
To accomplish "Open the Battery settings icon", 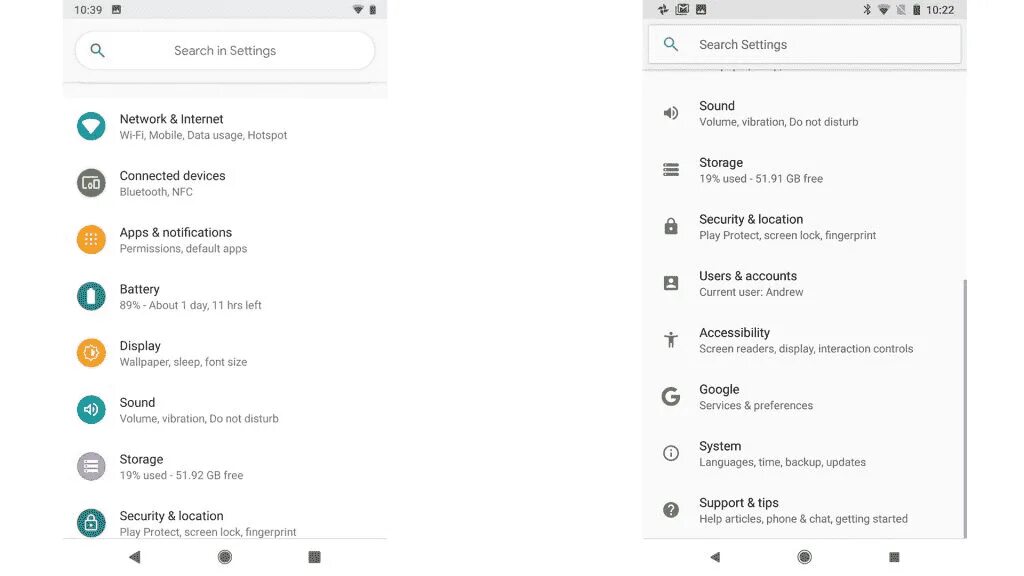I will pos(91,296).
